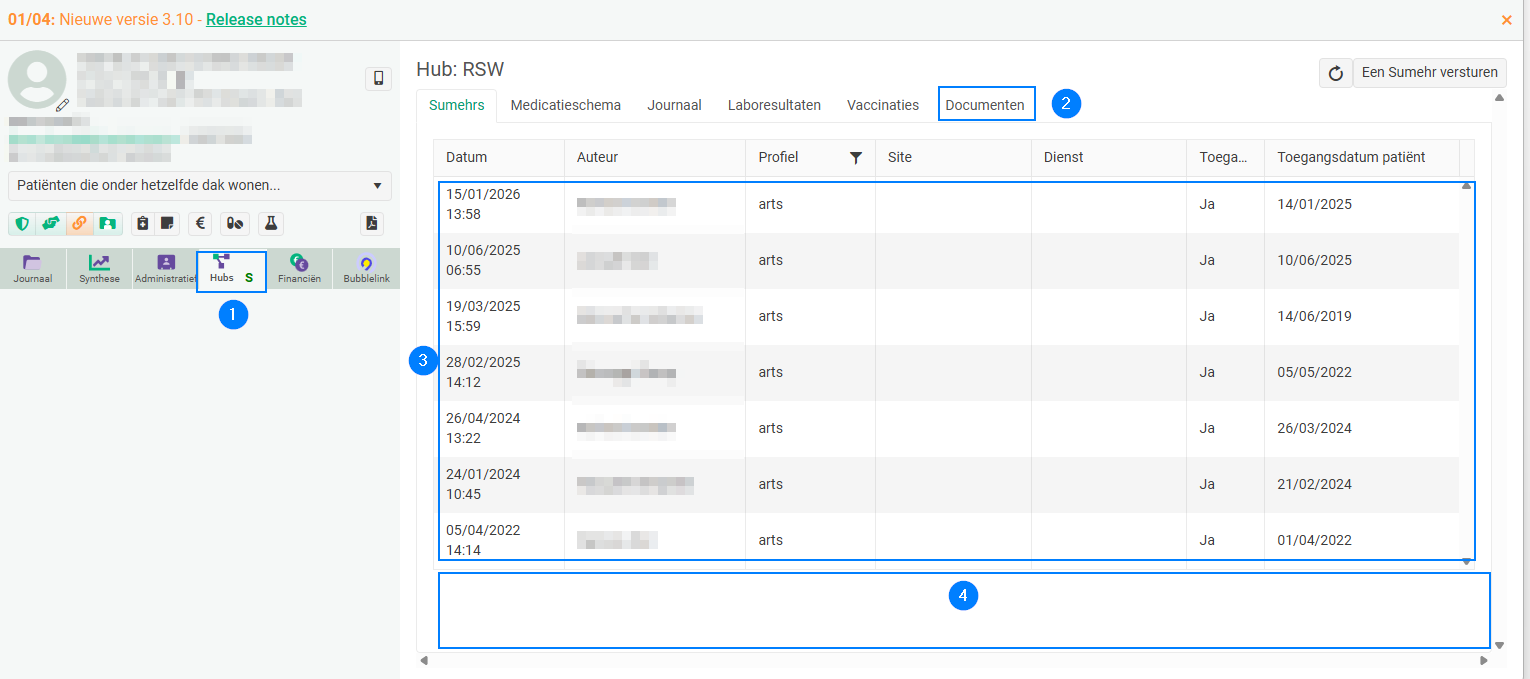Select the Sumehr row dated 15/01/2026
The image size is (1530, 679).
point(800,205)
